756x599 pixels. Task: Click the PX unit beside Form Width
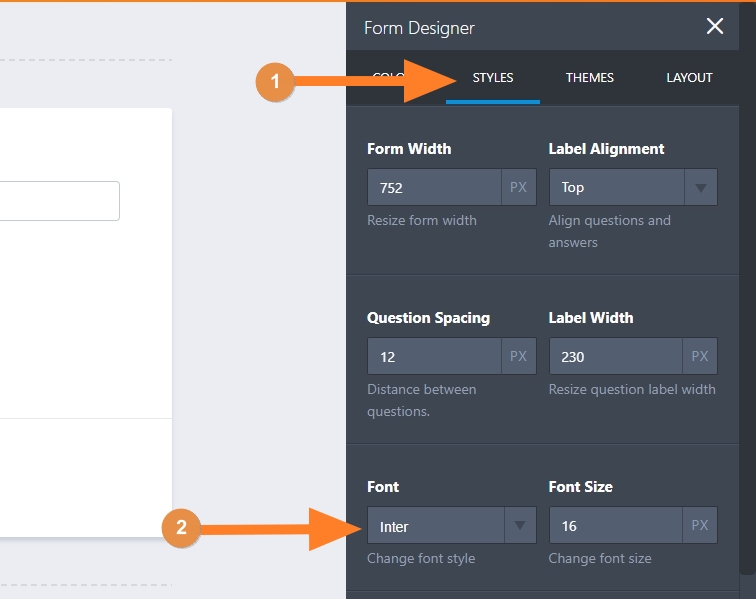coord(518,188)
